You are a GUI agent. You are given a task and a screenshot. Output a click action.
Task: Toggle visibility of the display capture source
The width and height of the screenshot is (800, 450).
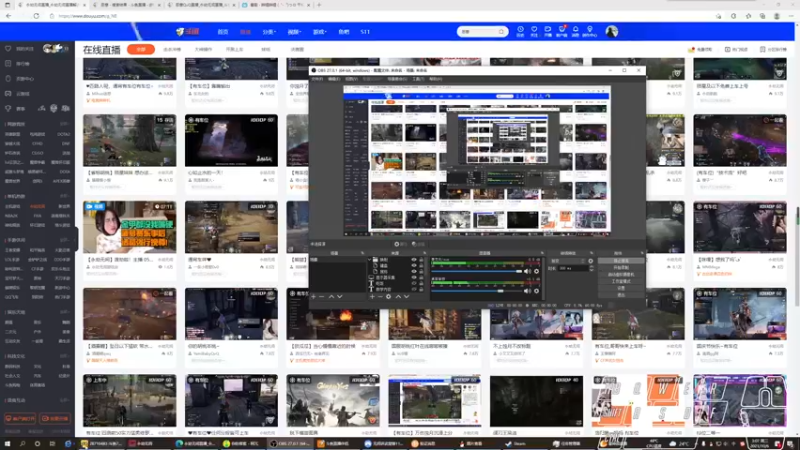414,277
